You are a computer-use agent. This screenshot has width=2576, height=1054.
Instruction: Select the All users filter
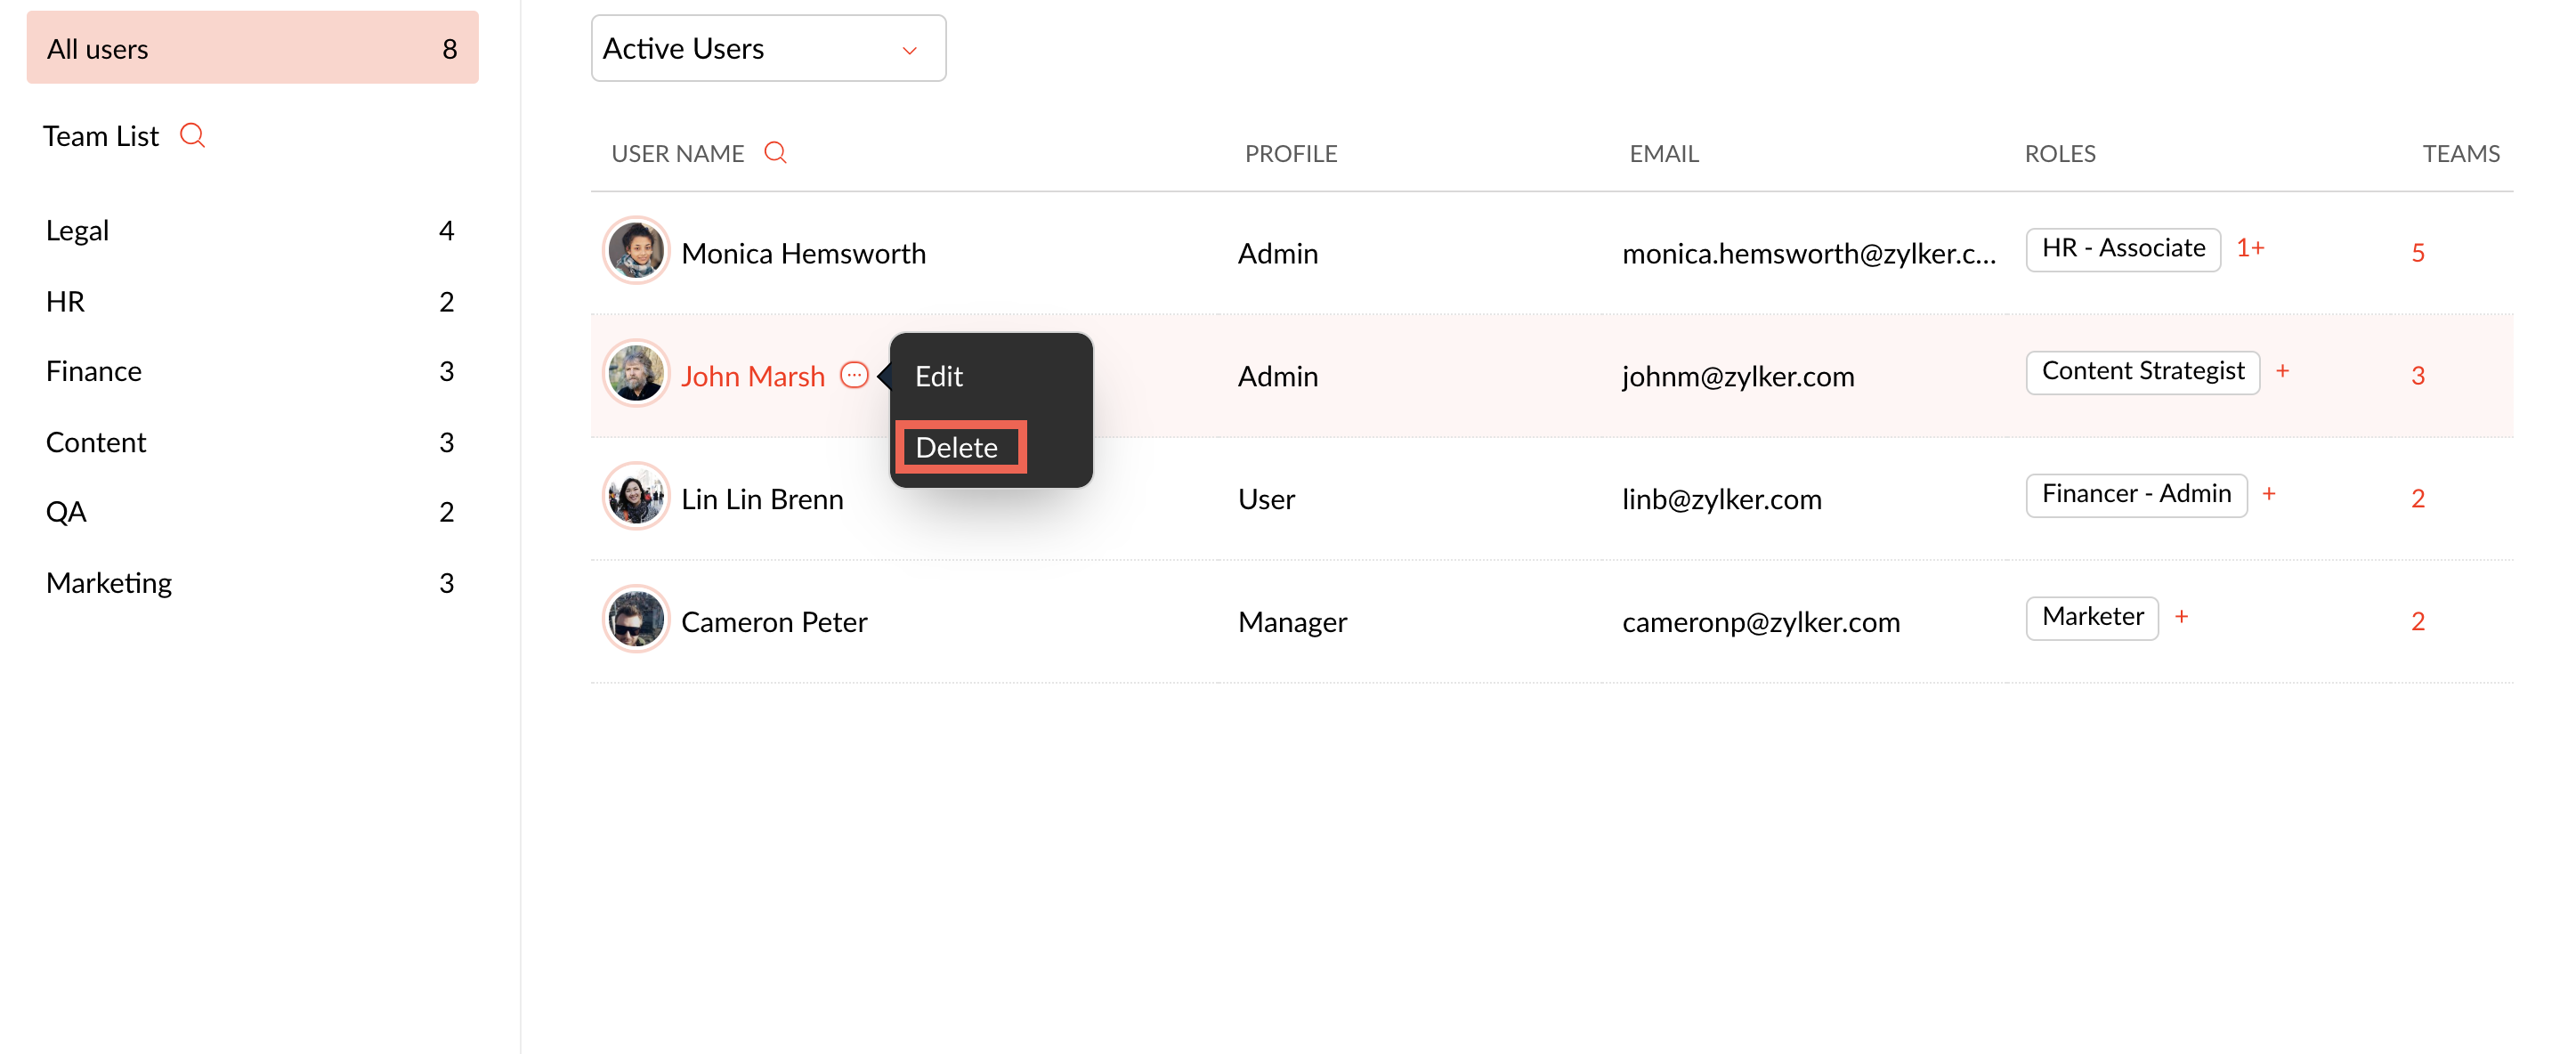point(252,48)
